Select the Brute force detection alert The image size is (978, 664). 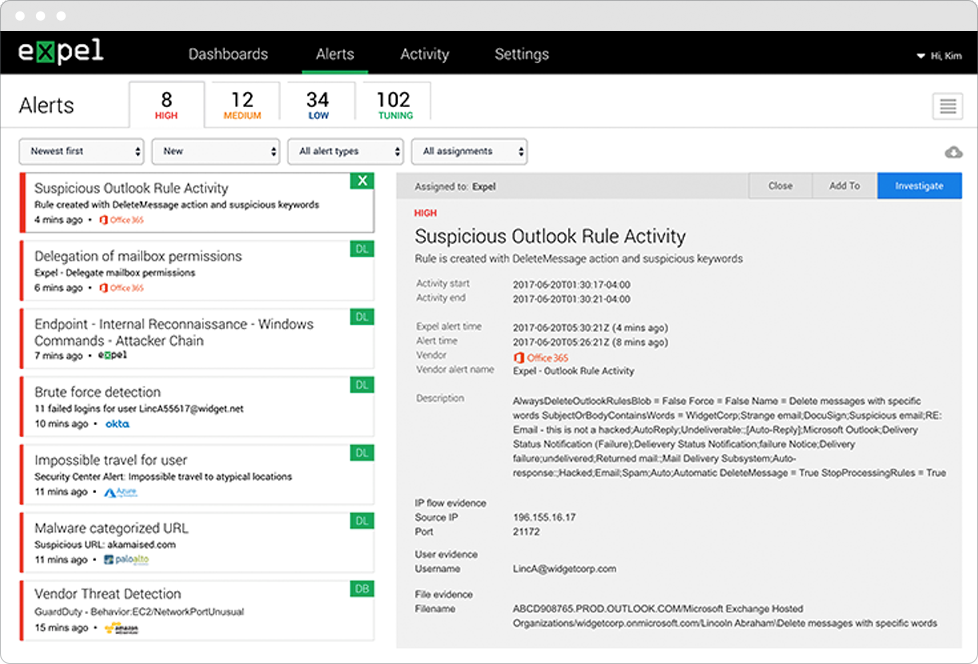click(x=197, y=407)
